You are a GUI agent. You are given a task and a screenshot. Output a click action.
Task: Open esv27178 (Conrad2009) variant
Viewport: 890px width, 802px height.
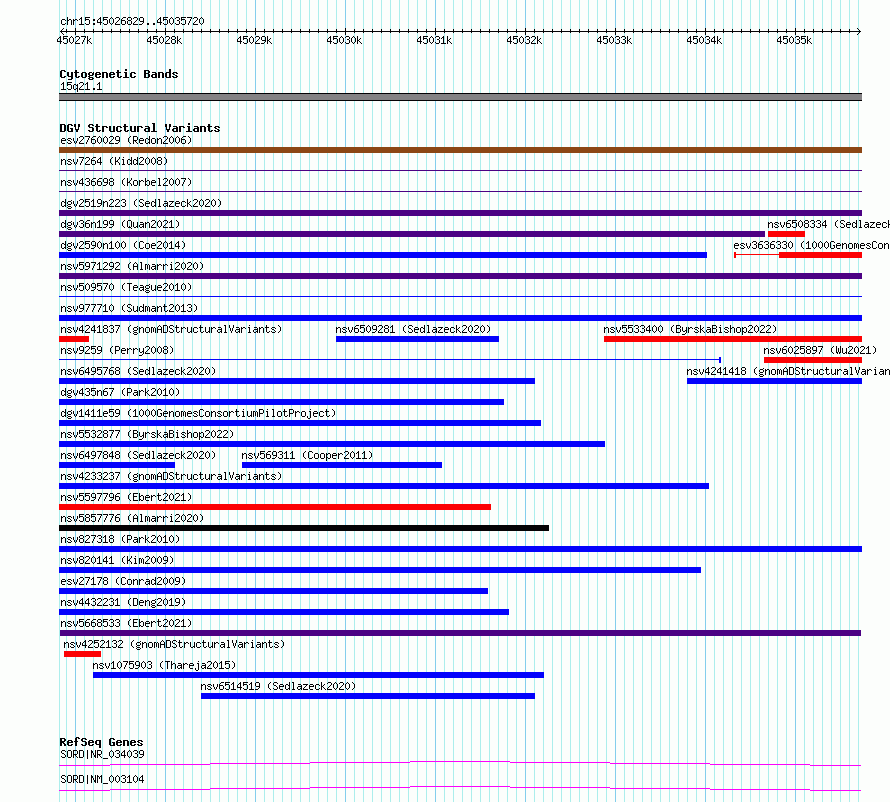tap(123, 581)
